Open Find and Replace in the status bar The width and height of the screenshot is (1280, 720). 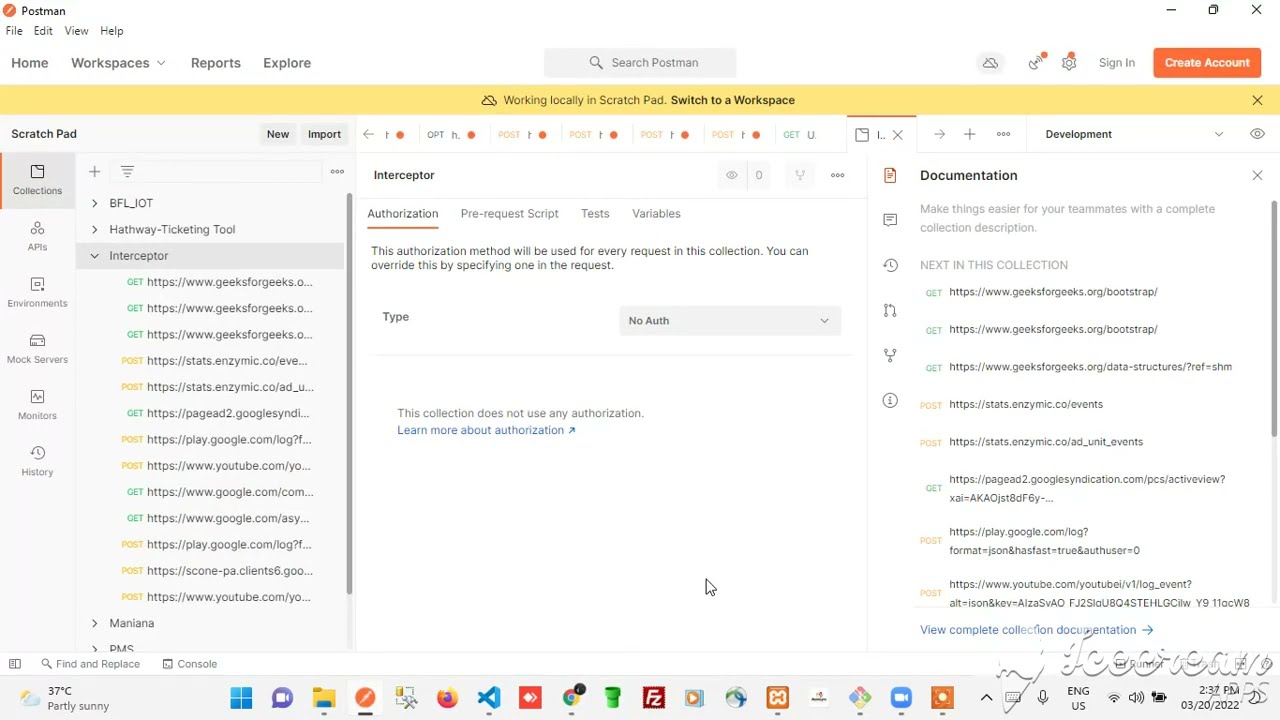point(90,664)
